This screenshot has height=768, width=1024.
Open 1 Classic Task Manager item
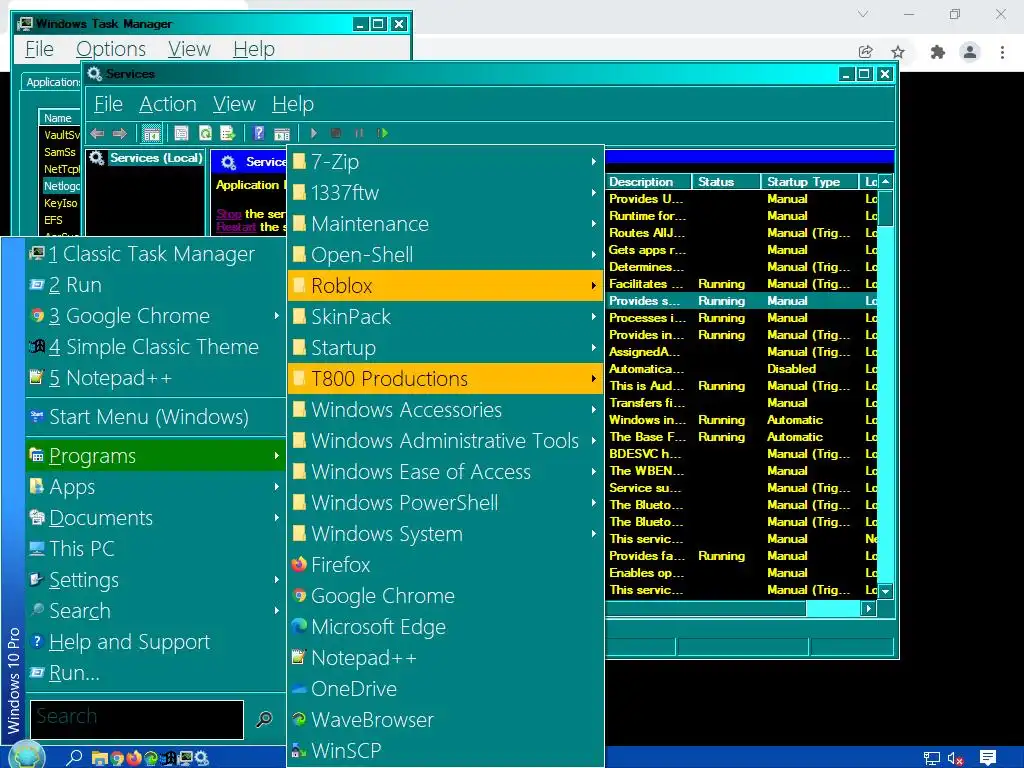156,253
